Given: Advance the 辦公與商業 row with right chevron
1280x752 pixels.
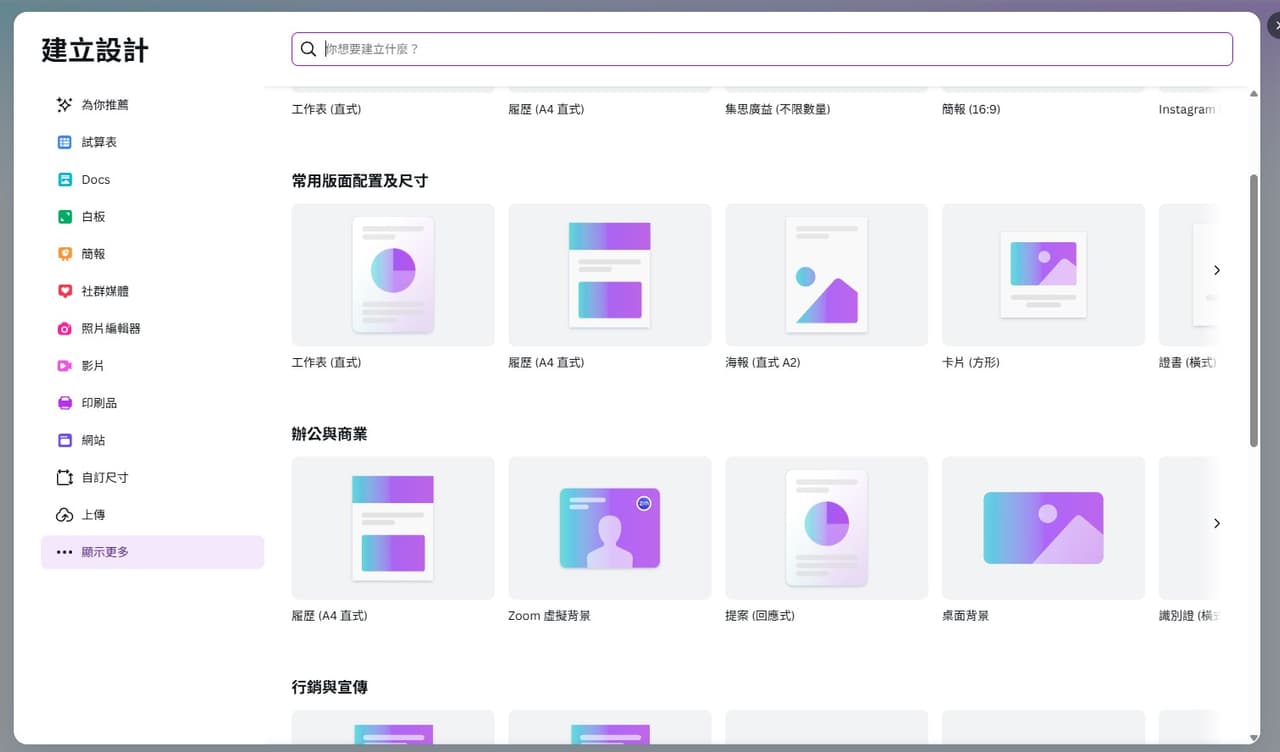Looking at the screenshot, I should tap(1216, 523).
